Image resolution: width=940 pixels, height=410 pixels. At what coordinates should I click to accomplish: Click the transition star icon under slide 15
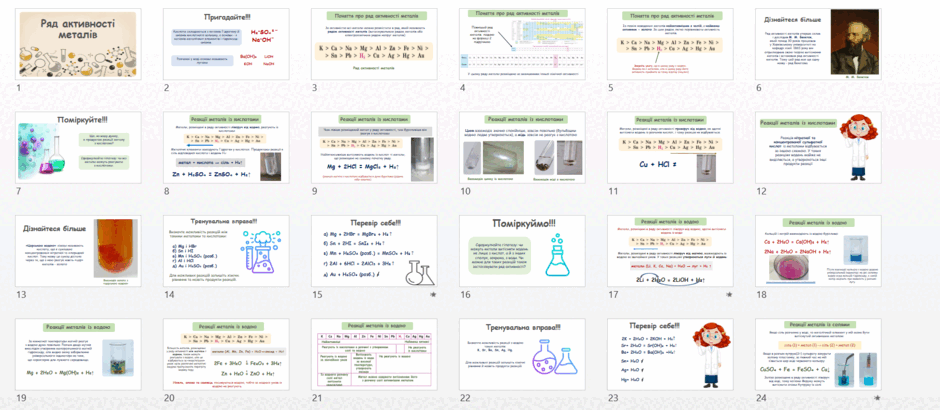pos(433,295)
